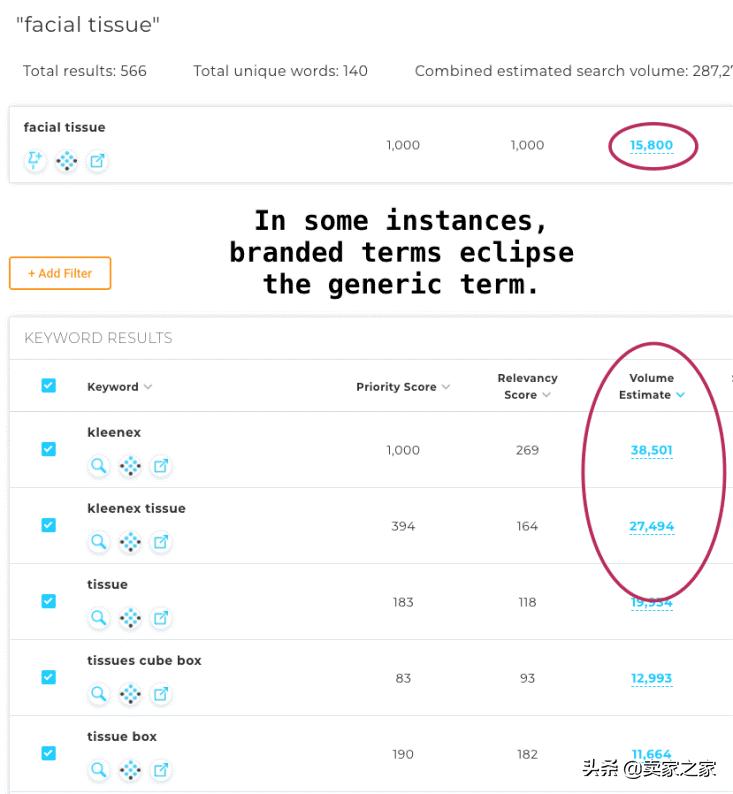Toggle the select-all checkbox in table header
Viewport: 733px width, 794px height.
click(48, 386)
